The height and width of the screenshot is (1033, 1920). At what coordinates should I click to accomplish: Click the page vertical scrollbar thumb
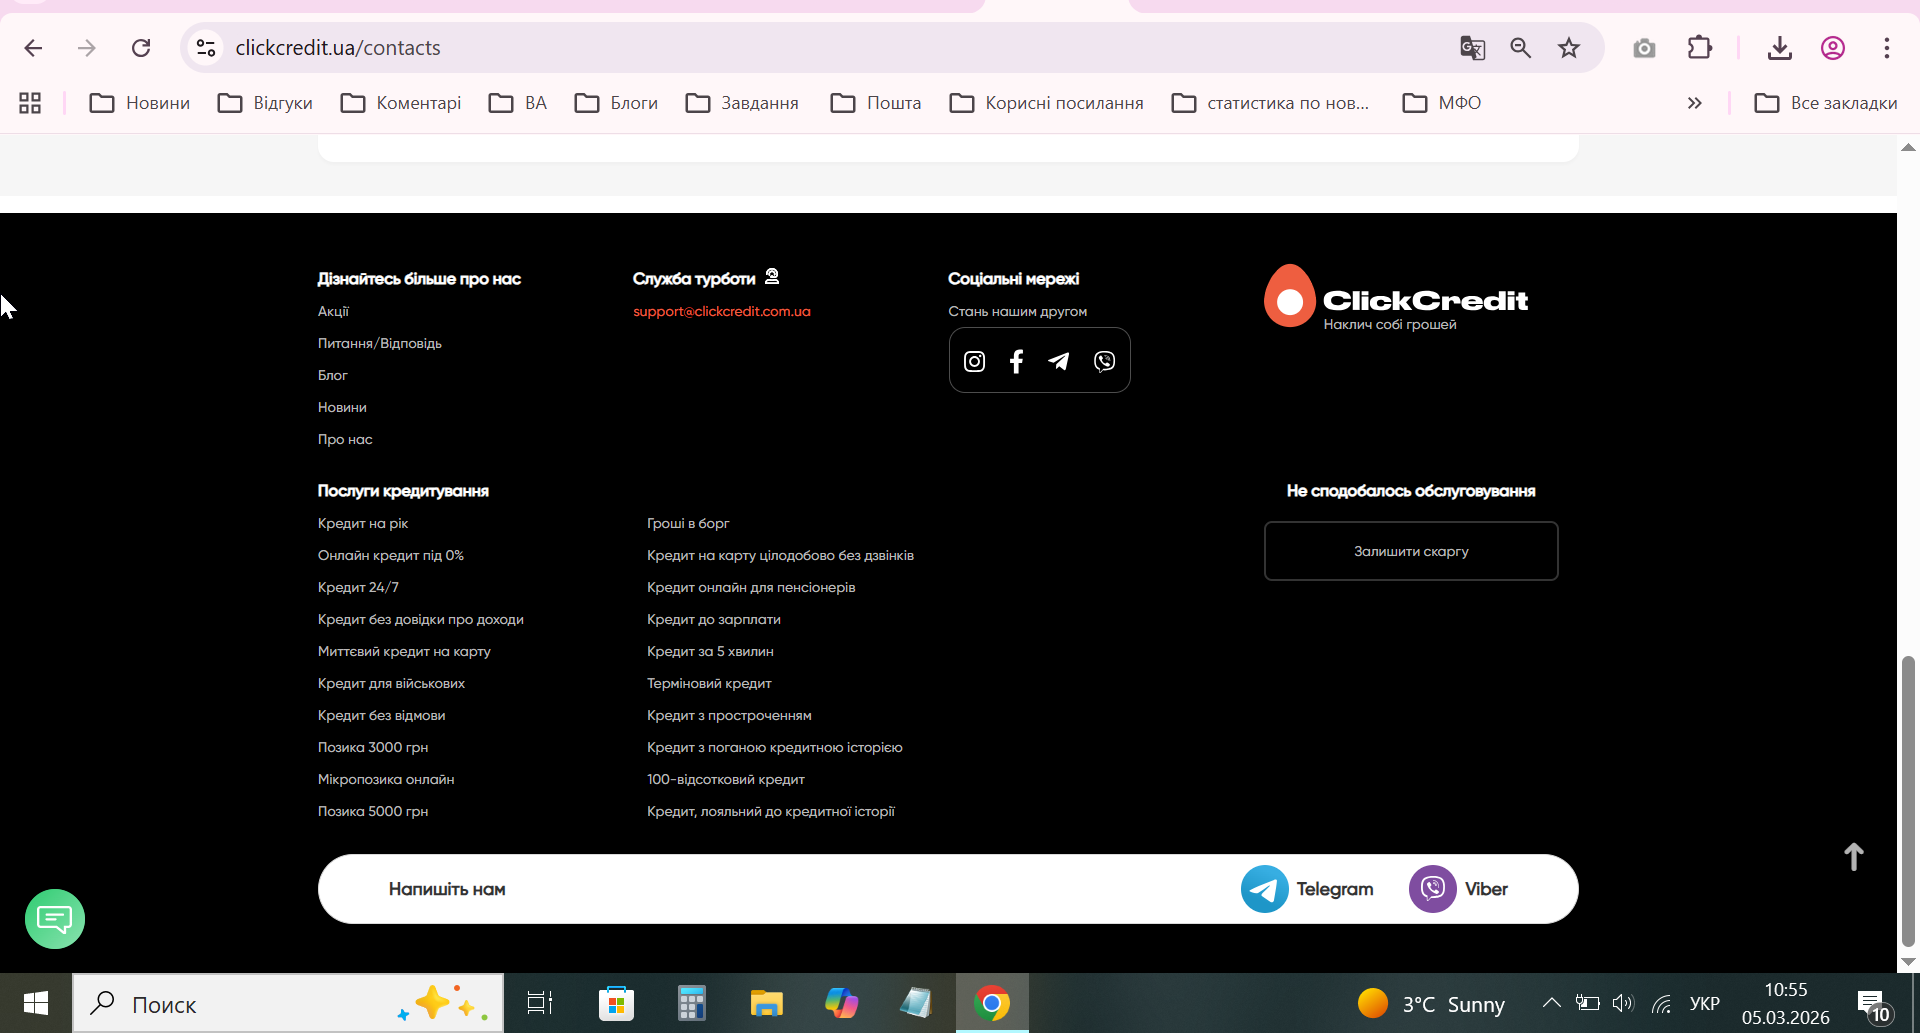point(1908,800)
